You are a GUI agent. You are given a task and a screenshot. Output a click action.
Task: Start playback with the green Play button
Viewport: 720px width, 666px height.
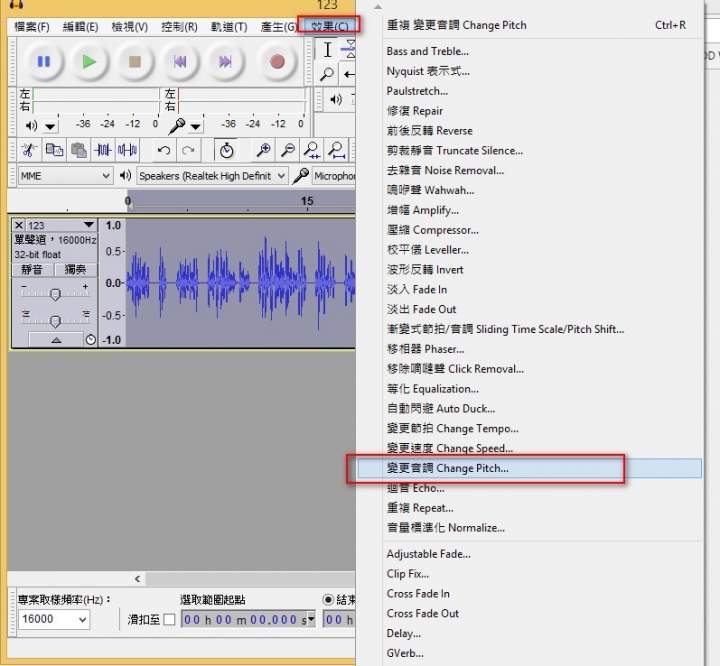coord(89,61)
